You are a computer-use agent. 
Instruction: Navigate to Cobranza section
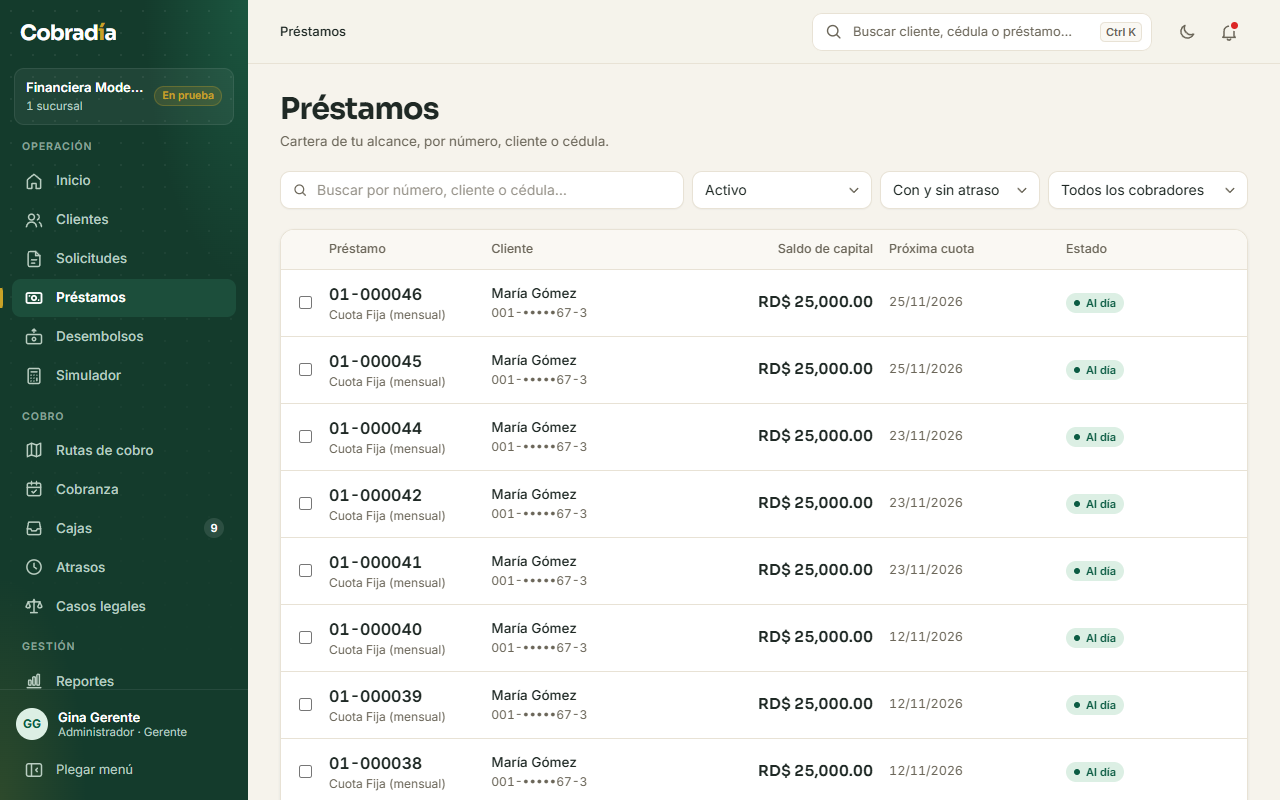tap(124, 490)
